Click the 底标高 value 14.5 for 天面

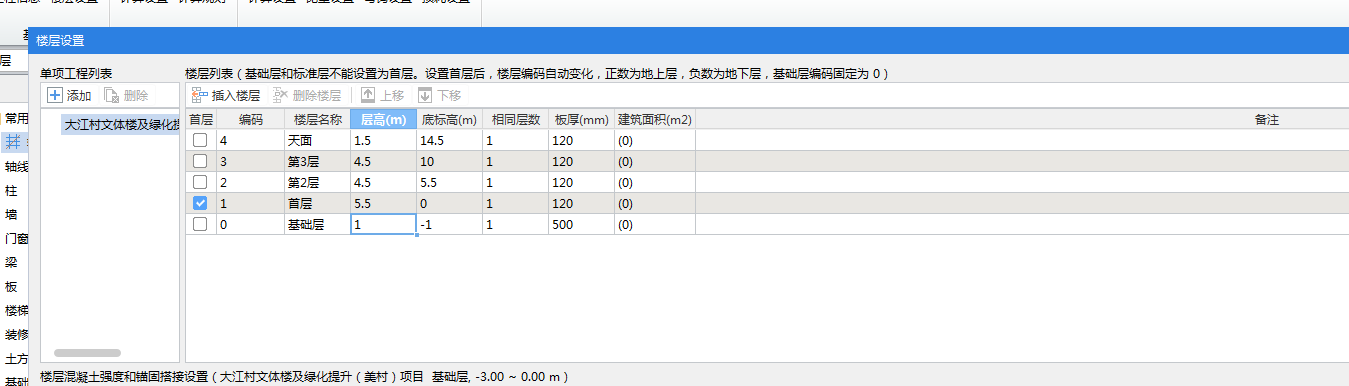450,141
